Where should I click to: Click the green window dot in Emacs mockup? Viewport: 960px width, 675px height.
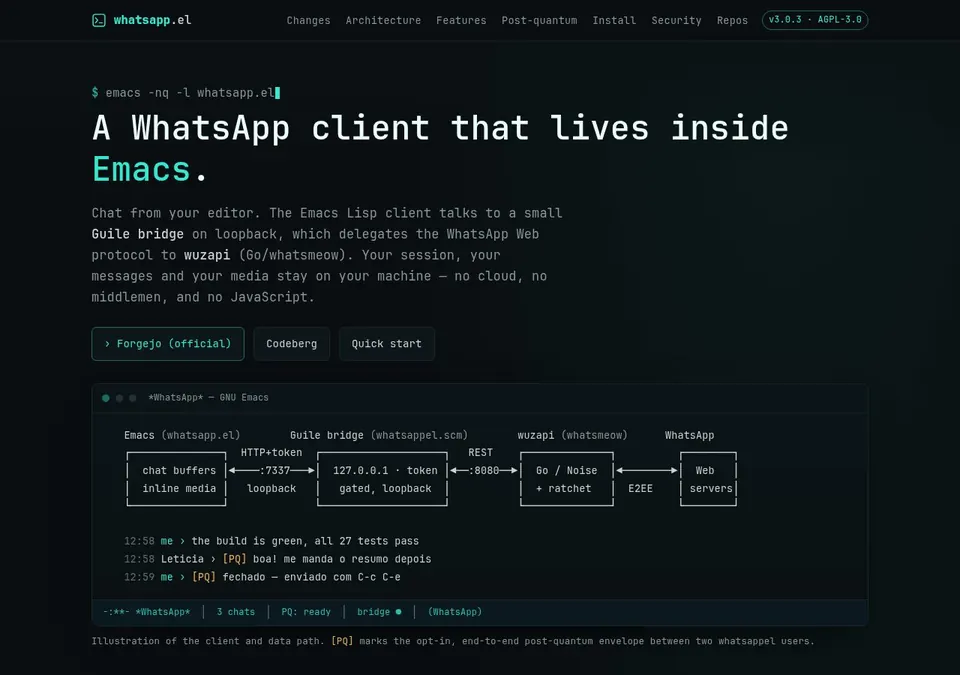click(106, 398)
